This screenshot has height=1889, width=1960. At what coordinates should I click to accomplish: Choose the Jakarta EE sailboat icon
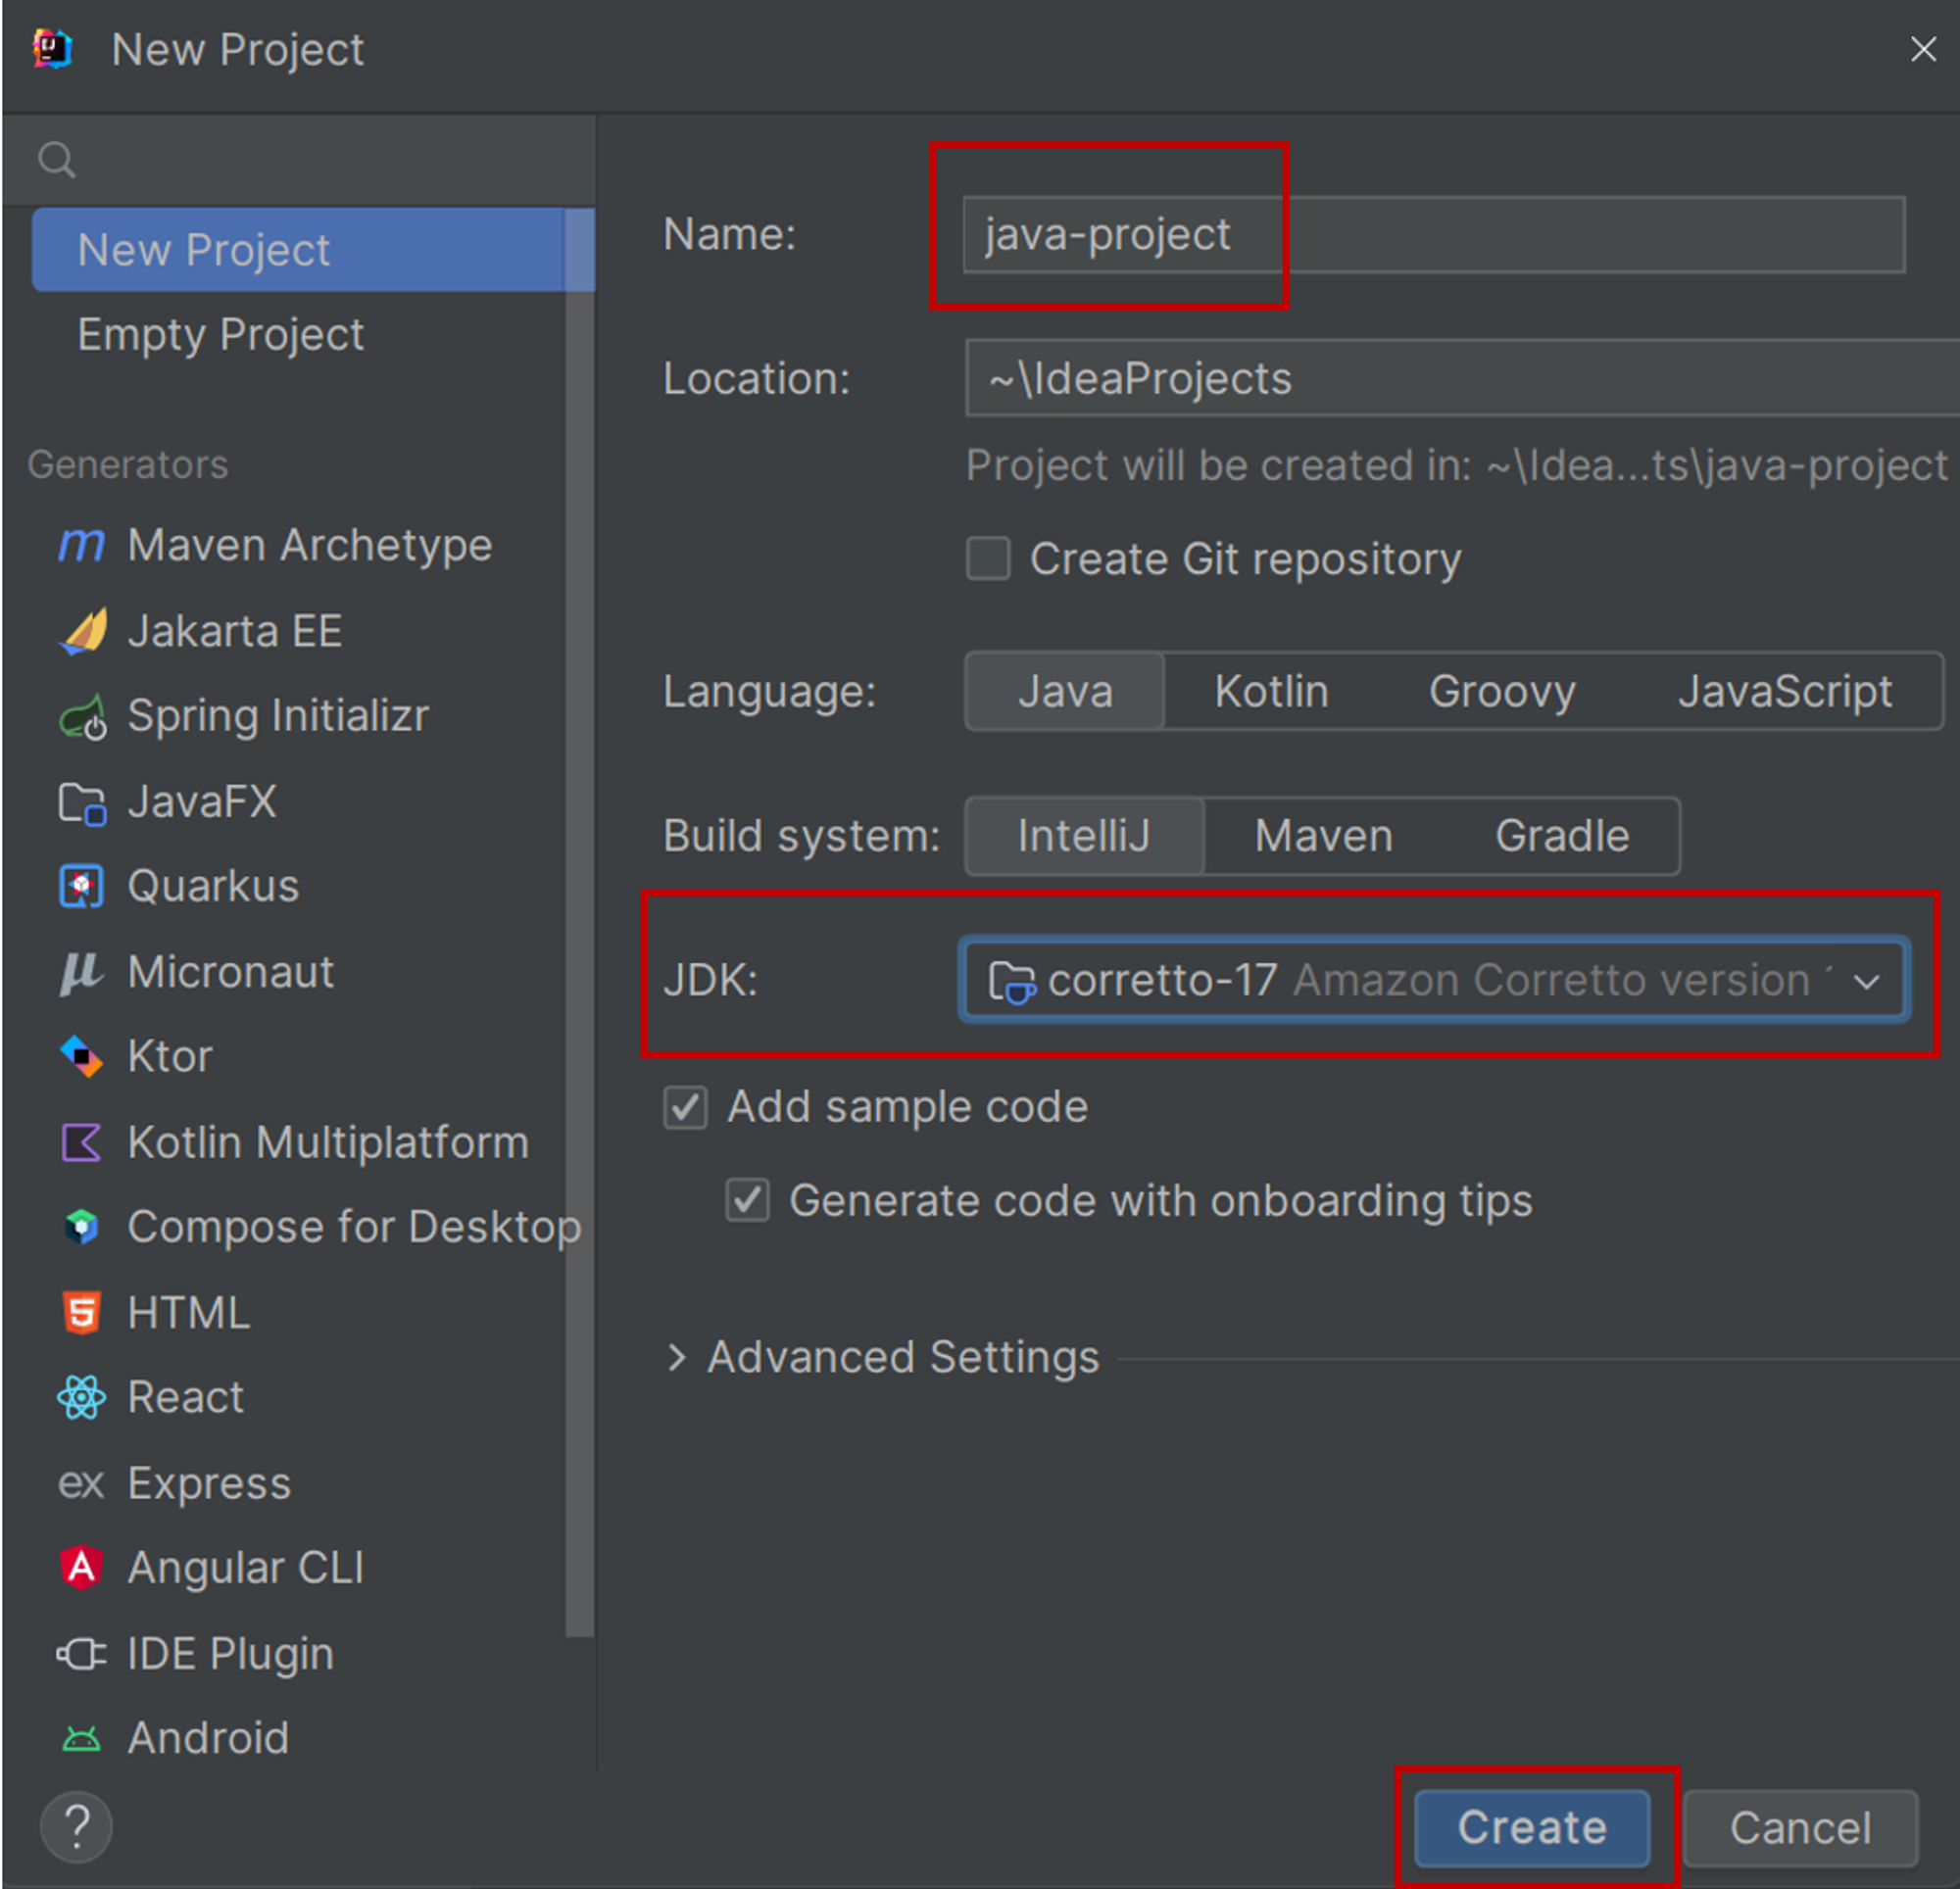tap(82, 631)
